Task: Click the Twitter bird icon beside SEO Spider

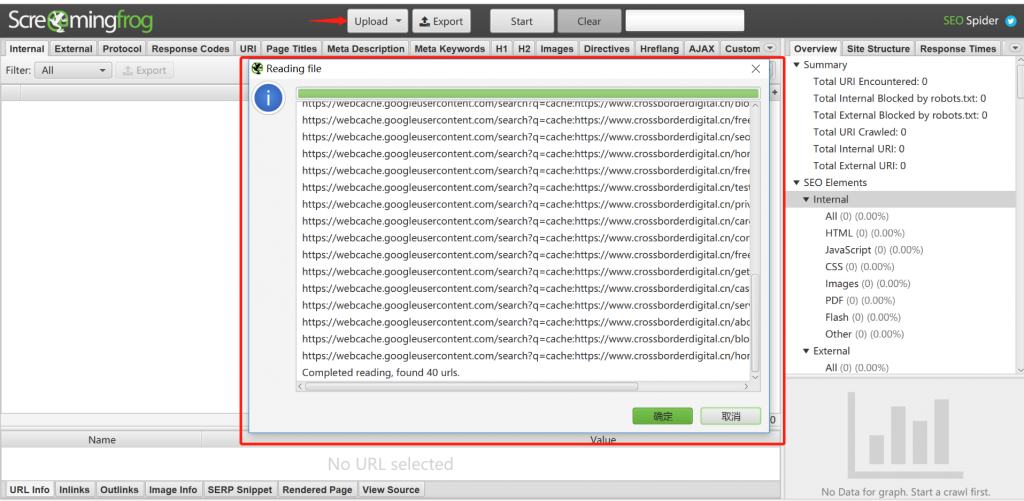Action: [1011, 21]
